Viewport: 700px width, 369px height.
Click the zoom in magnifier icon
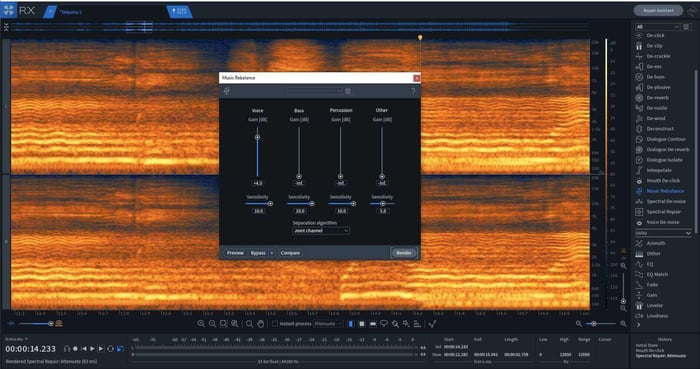(x=201, y=324)
